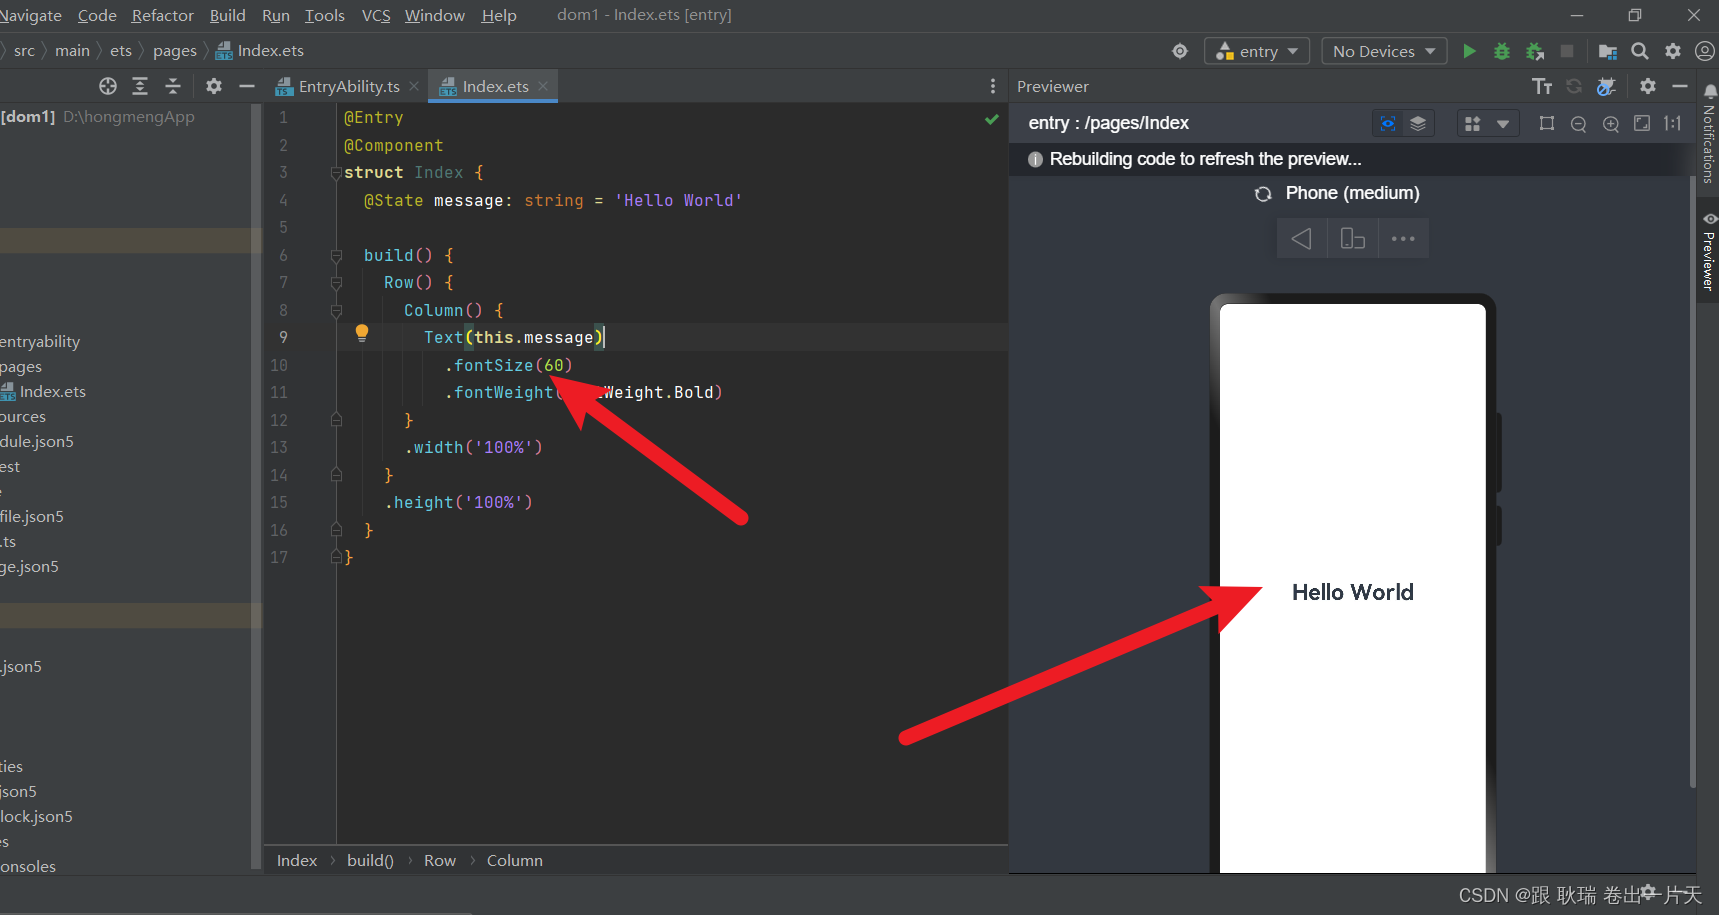This screenshot has height=915, width=1719.
Task: Open the entry run configuration dropdown
Action: coord(1257,51)
